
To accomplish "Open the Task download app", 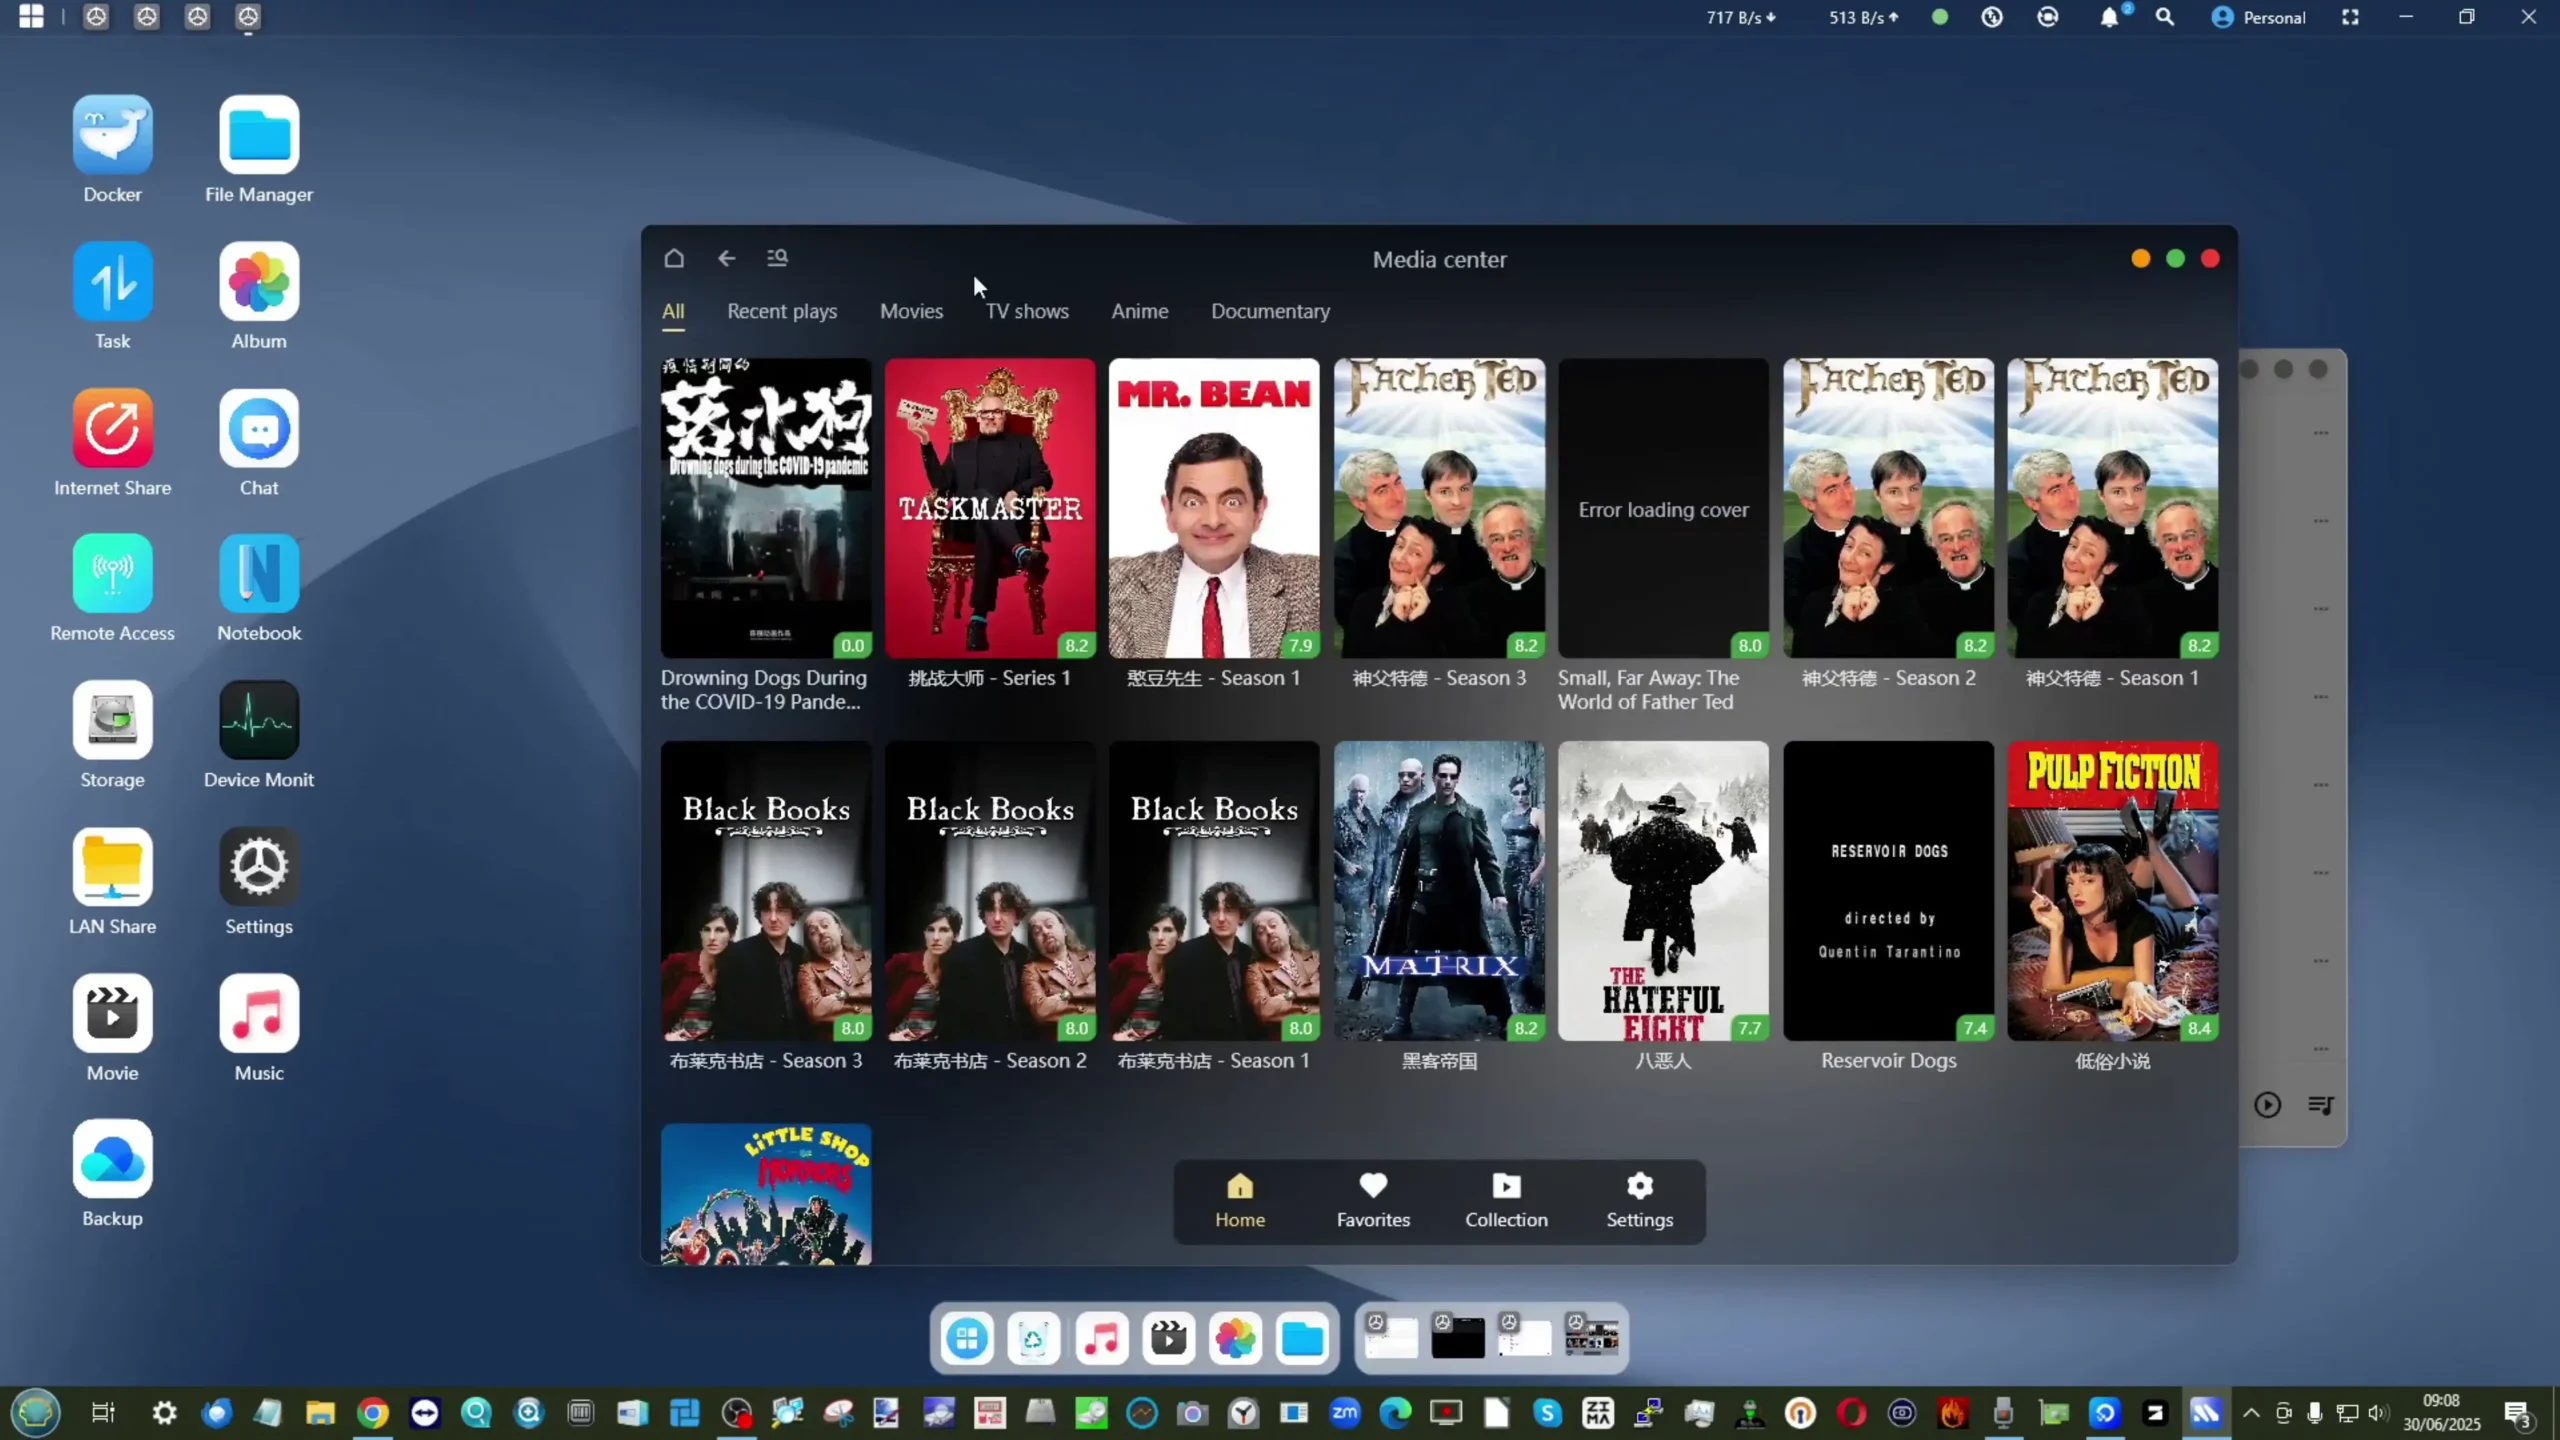I will 112,281.
